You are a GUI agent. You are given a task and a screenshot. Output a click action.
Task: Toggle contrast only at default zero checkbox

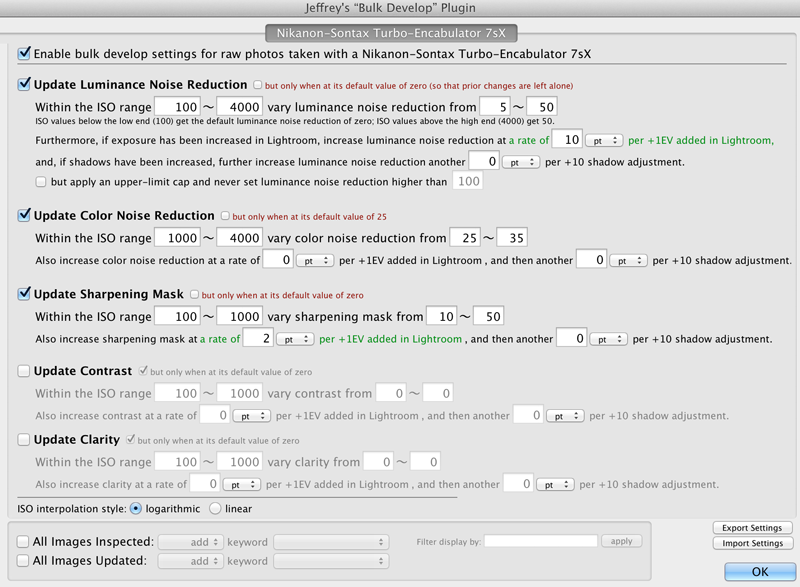pos(143,371)
